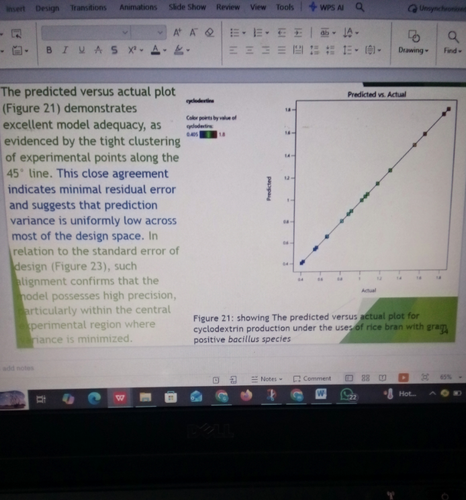Switch to normal view icon in status bar

tap(349, 378)
